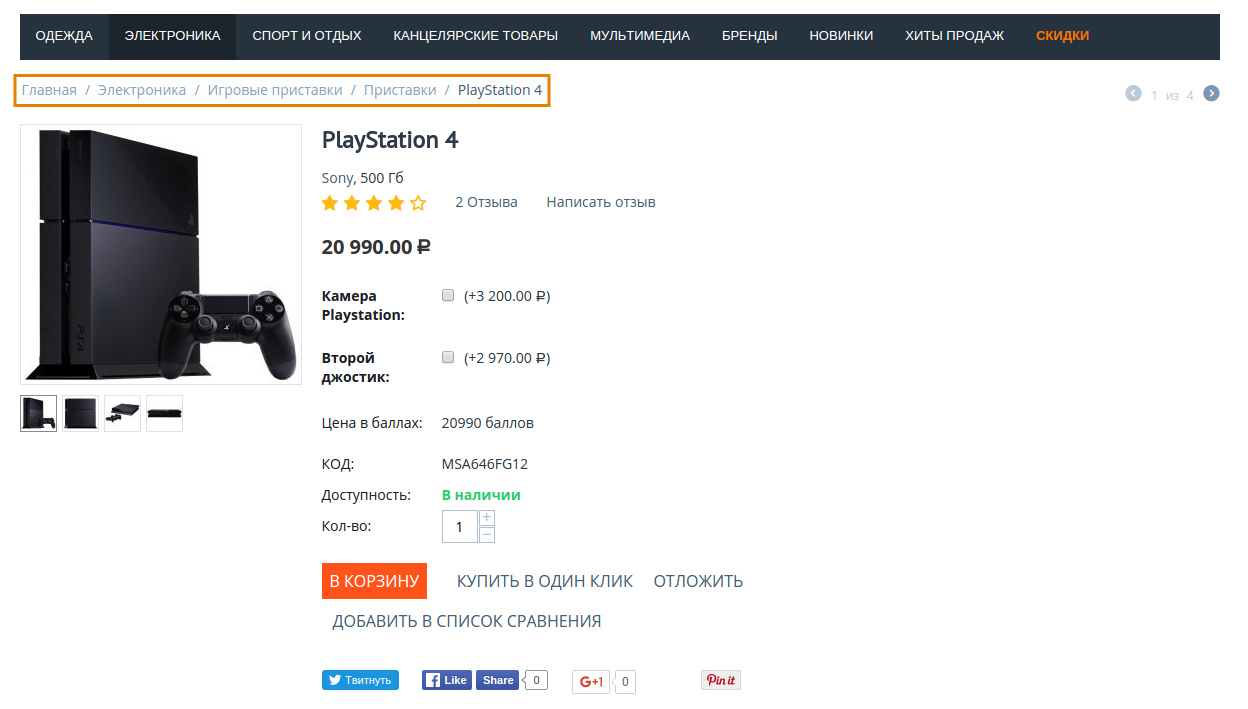Click the Facebook Like button
This screenshot has height=709, width=1248.
[446, 680]
